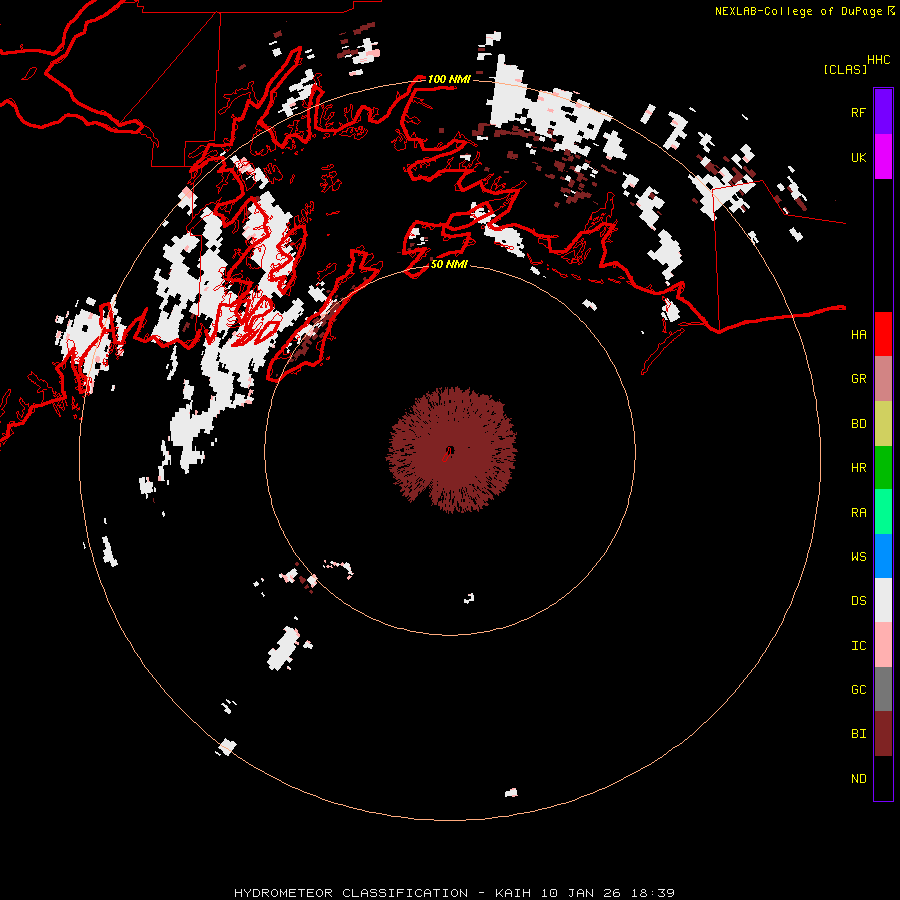Click the GC legend label
This screenshot has height=900, width=900.
(x=858, y=690)
